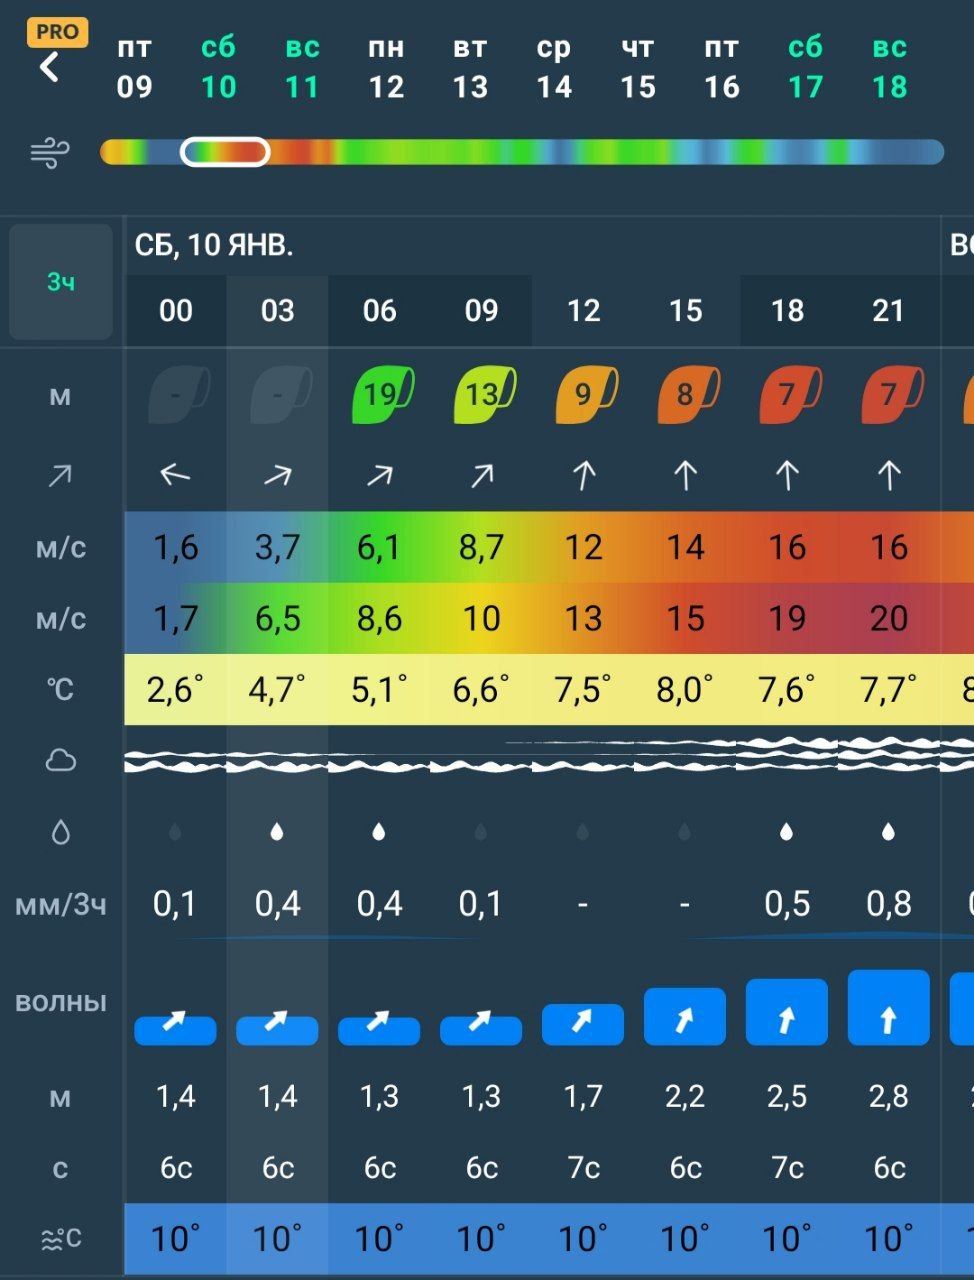
Task: Select the 12 hour column header
Action: [x=583, y=311]
